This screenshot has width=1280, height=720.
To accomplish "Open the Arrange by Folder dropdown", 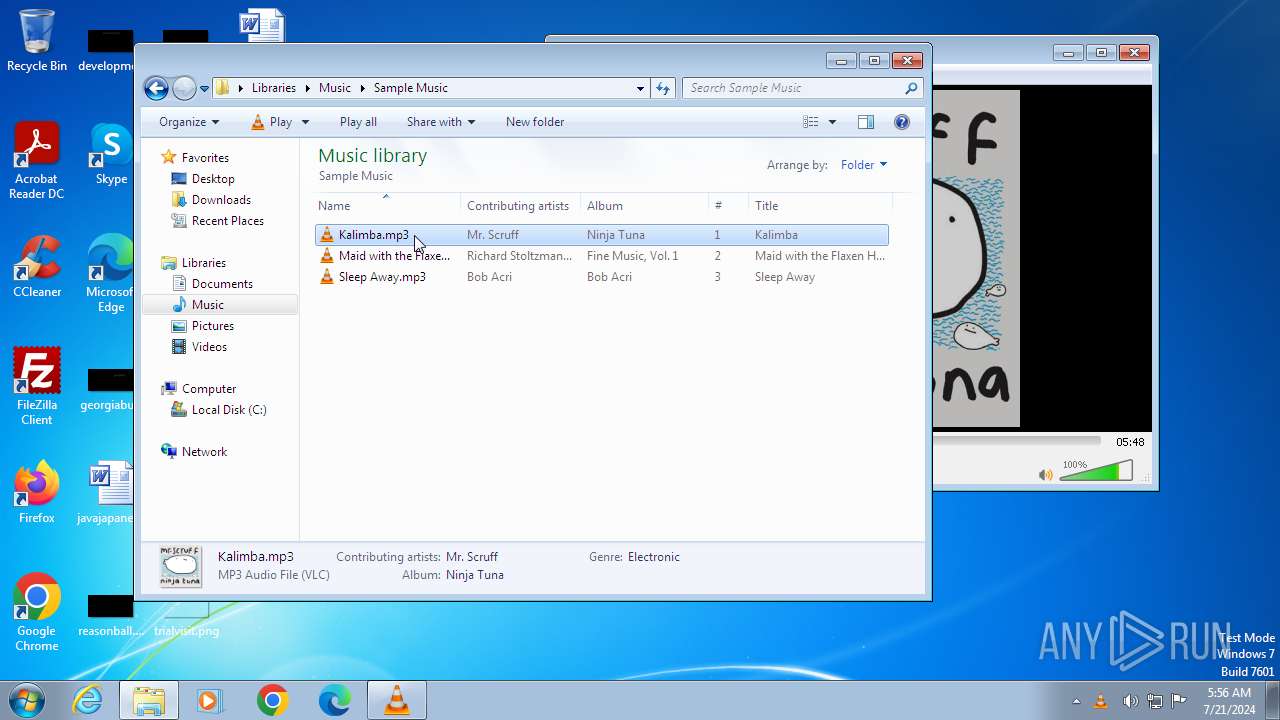I will point(864,165).
